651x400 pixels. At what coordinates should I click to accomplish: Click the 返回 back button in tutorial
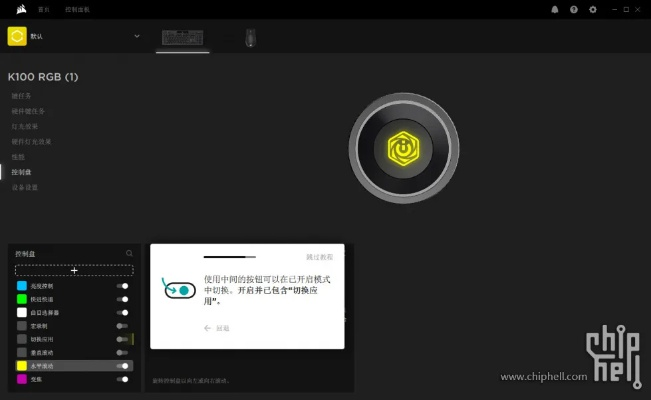tap(218, 328)
